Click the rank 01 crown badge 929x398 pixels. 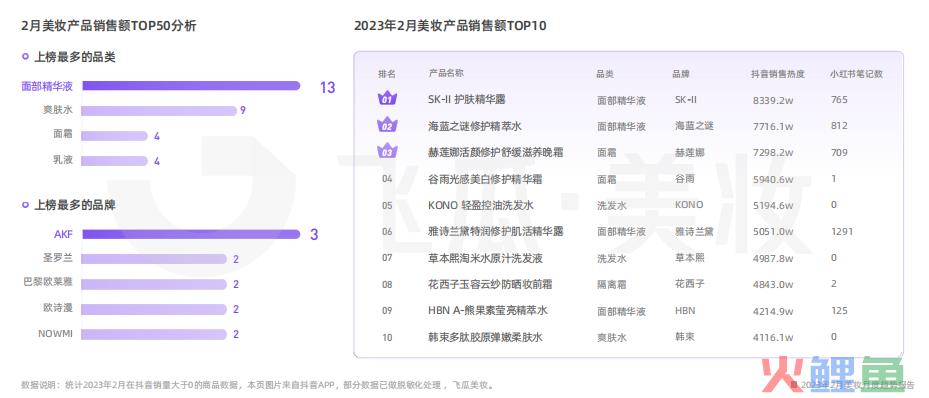click(x=387, y=99)
